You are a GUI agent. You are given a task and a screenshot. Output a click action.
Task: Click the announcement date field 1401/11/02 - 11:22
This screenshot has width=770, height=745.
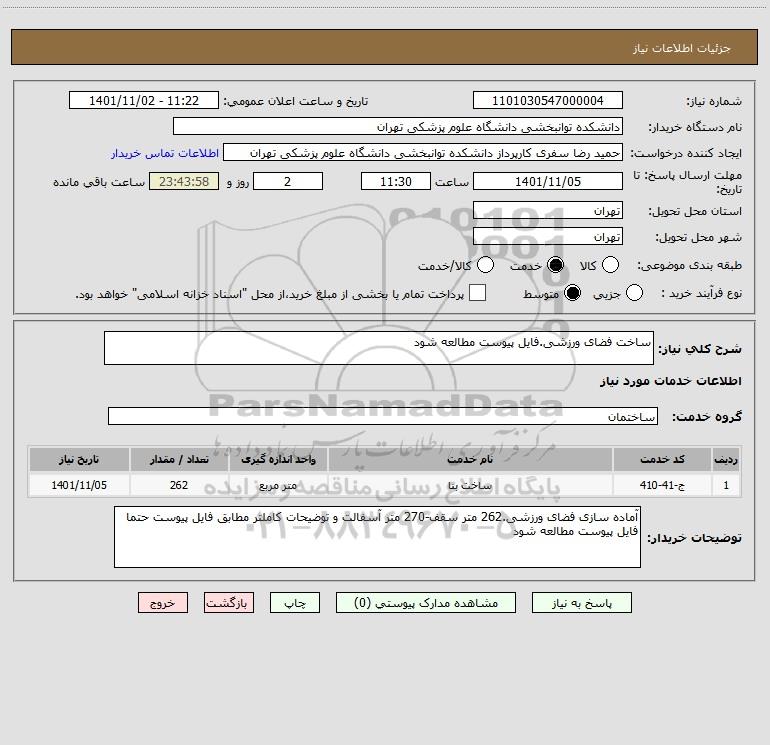point(144,101)
